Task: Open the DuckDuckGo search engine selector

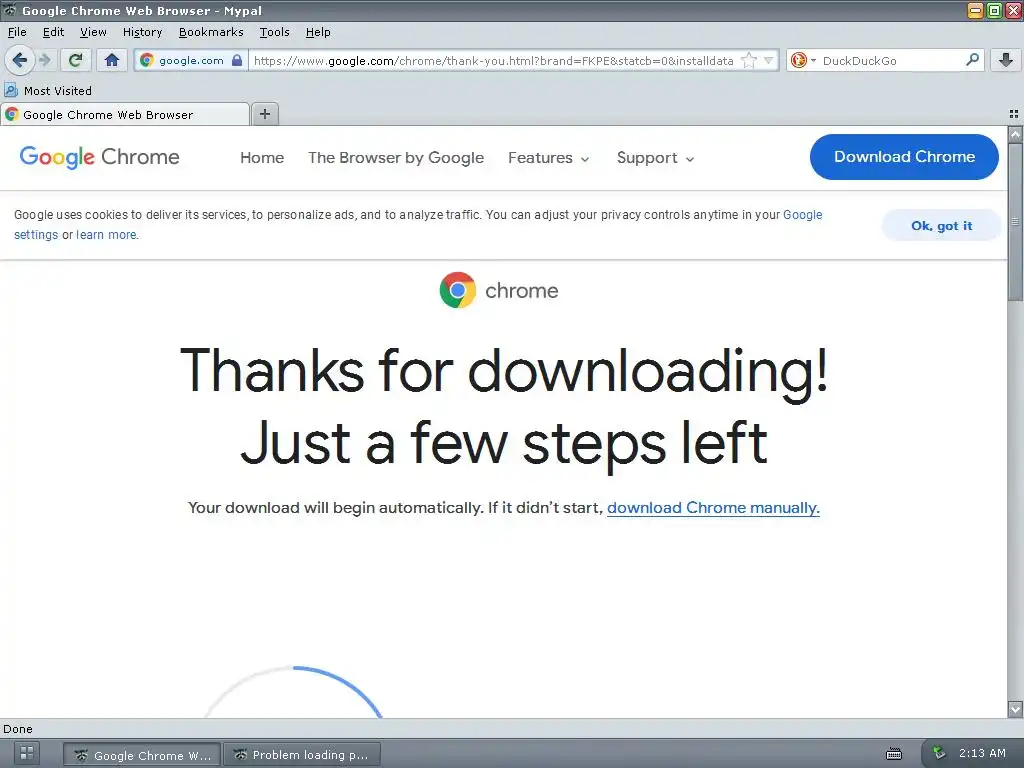Action: click(803, 60)
